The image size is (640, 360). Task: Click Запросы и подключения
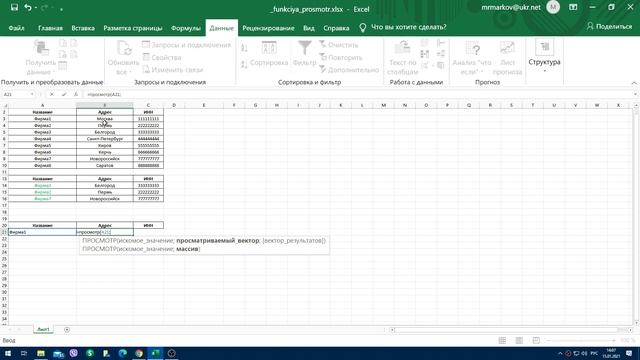(x=187, y=45)
